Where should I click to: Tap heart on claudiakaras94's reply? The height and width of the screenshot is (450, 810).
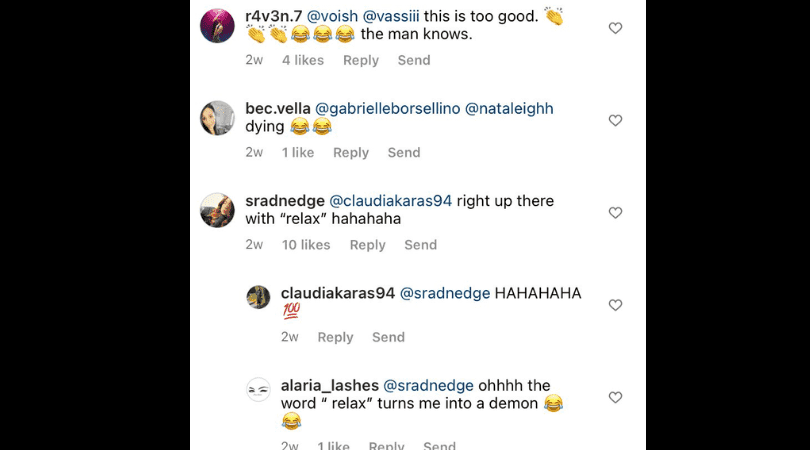[615, 305]
